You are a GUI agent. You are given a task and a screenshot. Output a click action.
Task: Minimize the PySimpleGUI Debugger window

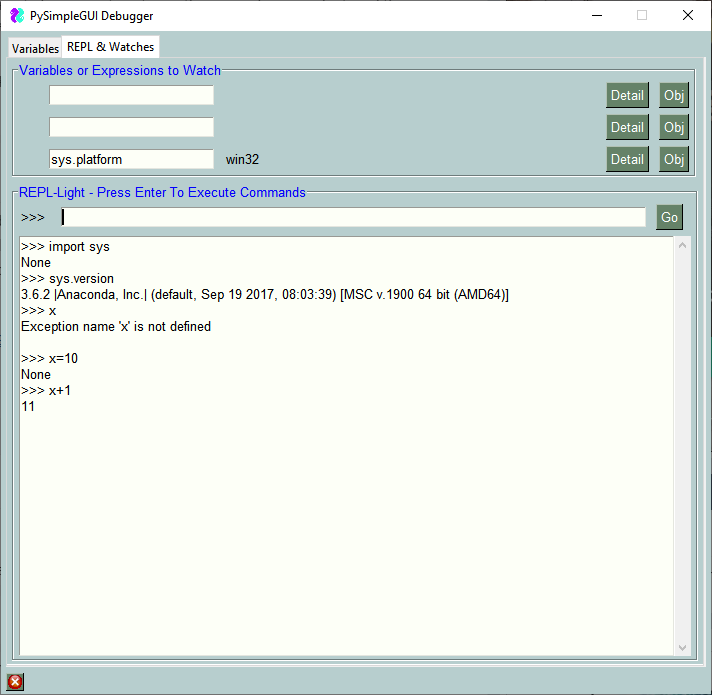point(597,15)
